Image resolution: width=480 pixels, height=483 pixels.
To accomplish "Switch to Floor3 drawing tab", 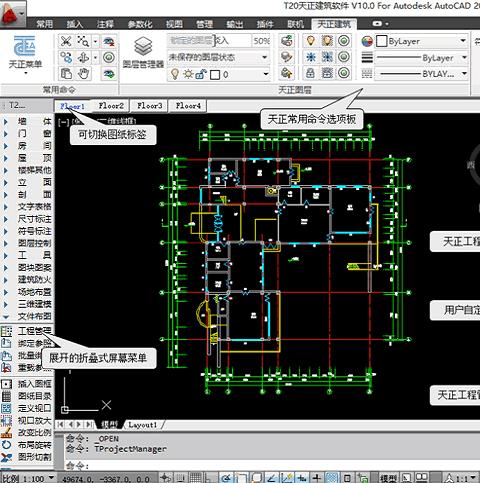I will pos(150,106).
